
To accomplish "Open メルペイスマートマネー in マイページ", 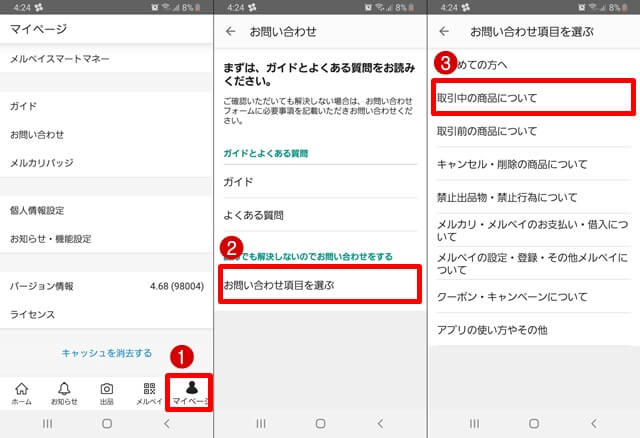I will point(106,59).
